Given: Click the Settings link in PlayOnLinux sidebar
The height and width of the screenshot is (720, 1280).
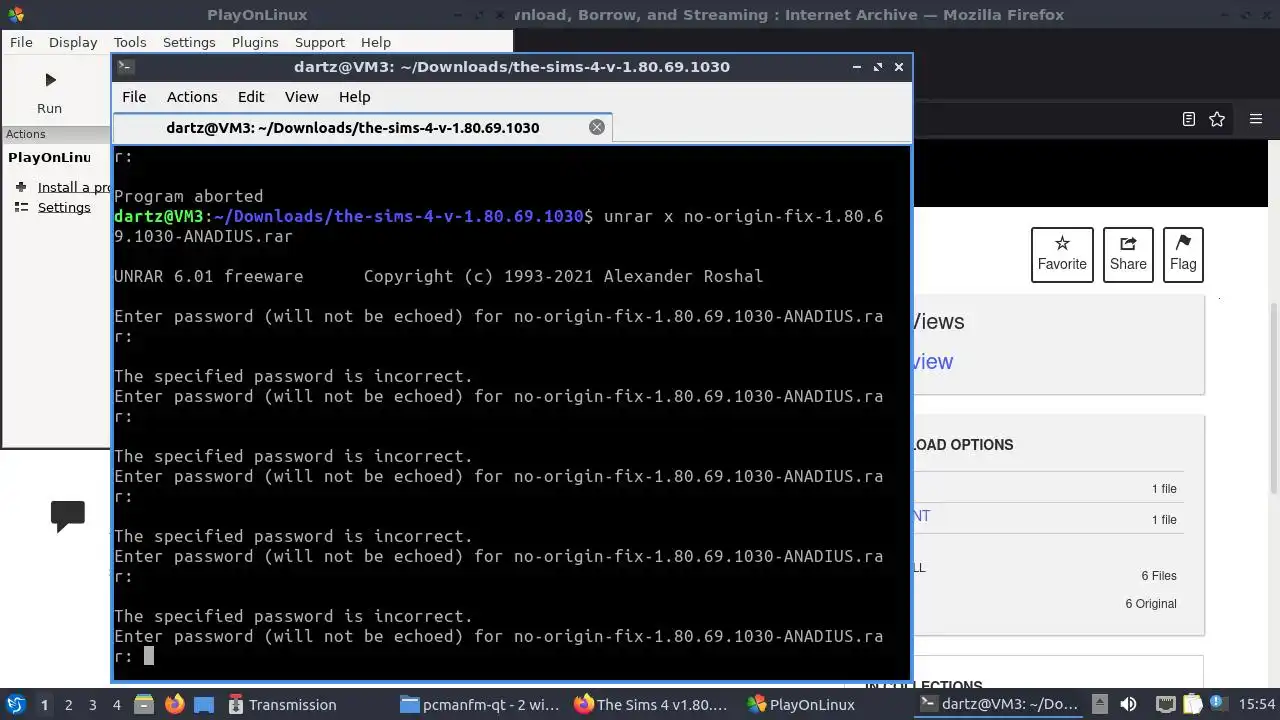Looking at the screenshot, I should [x=64, y=207].
